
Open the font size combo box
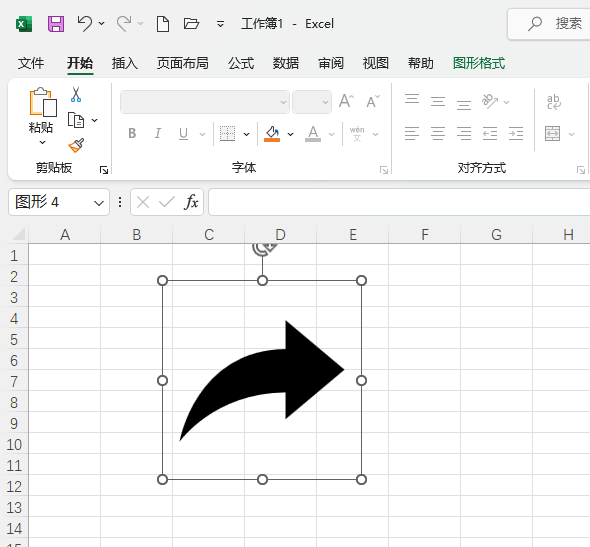click(x=312, y=102)
